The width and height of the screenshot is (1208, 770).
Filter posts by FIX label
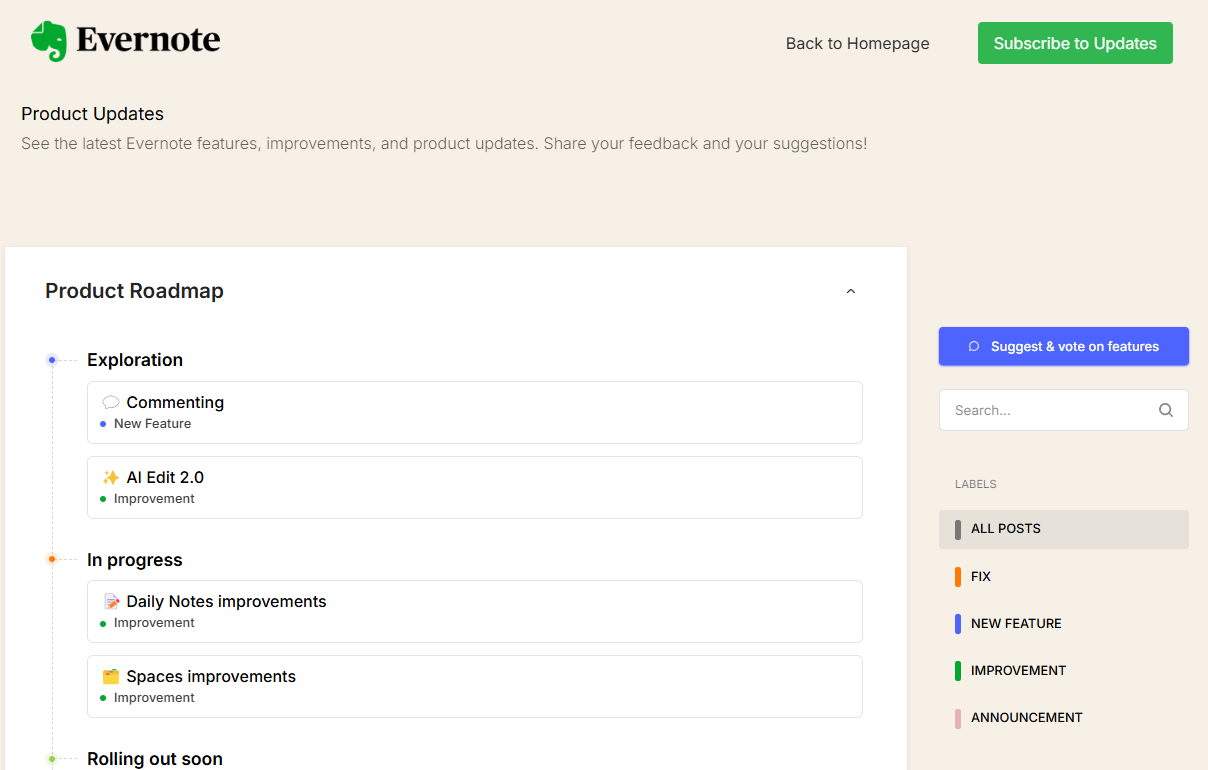point(1064,576)
